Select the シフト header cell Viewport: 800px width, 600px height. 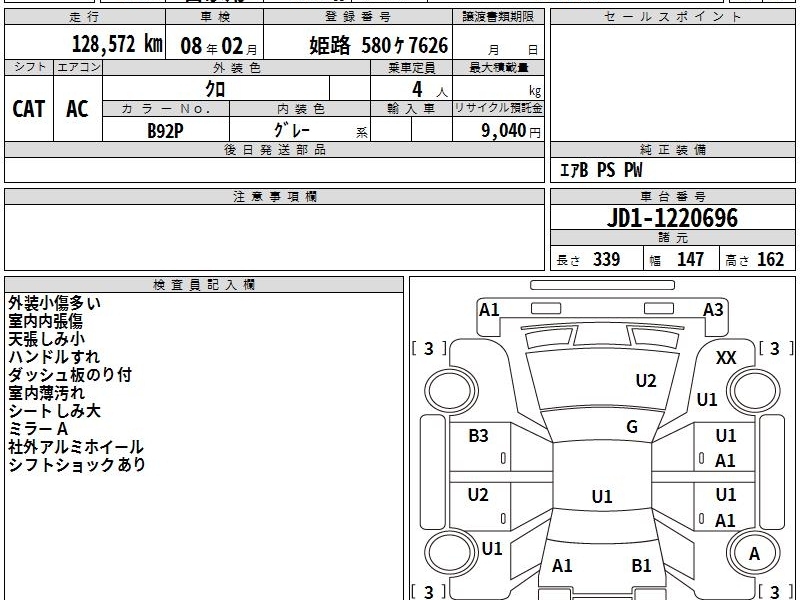point(29,67)
